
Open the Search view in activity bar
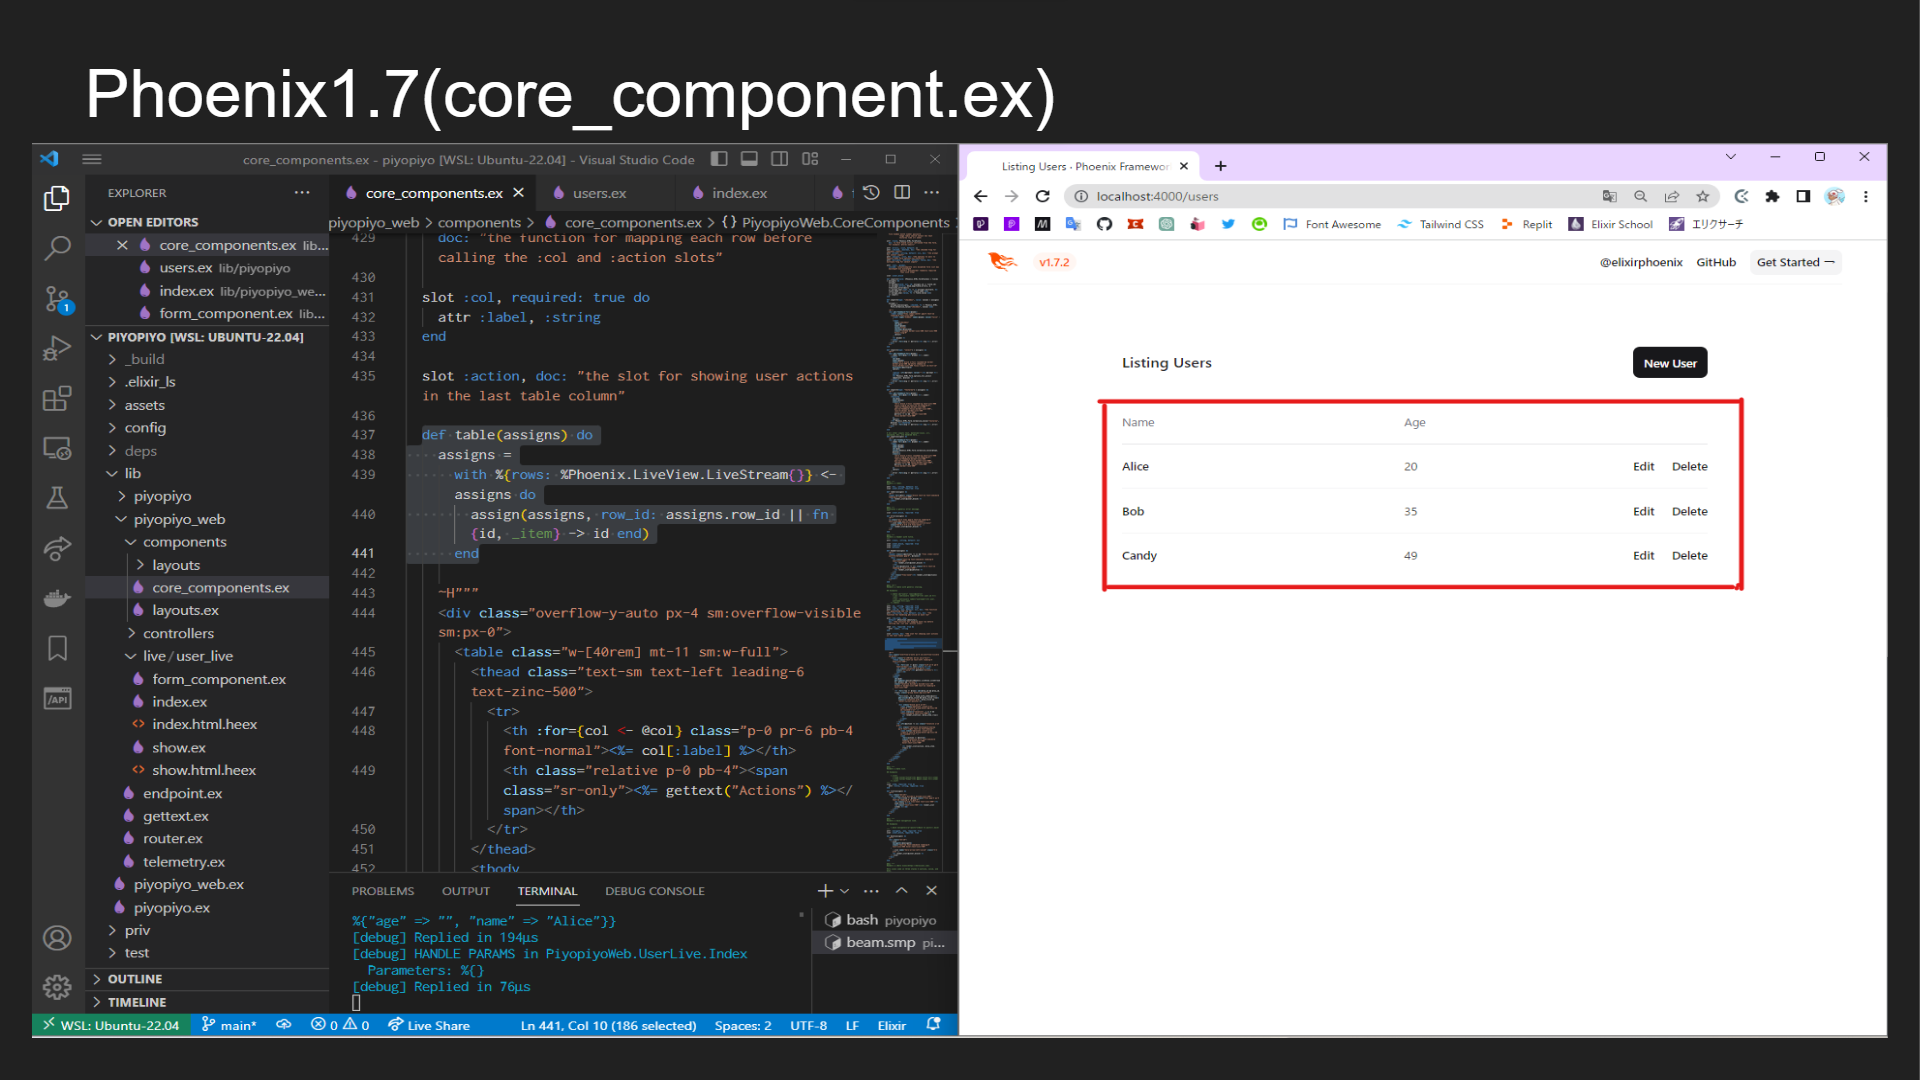coord(57,247)
